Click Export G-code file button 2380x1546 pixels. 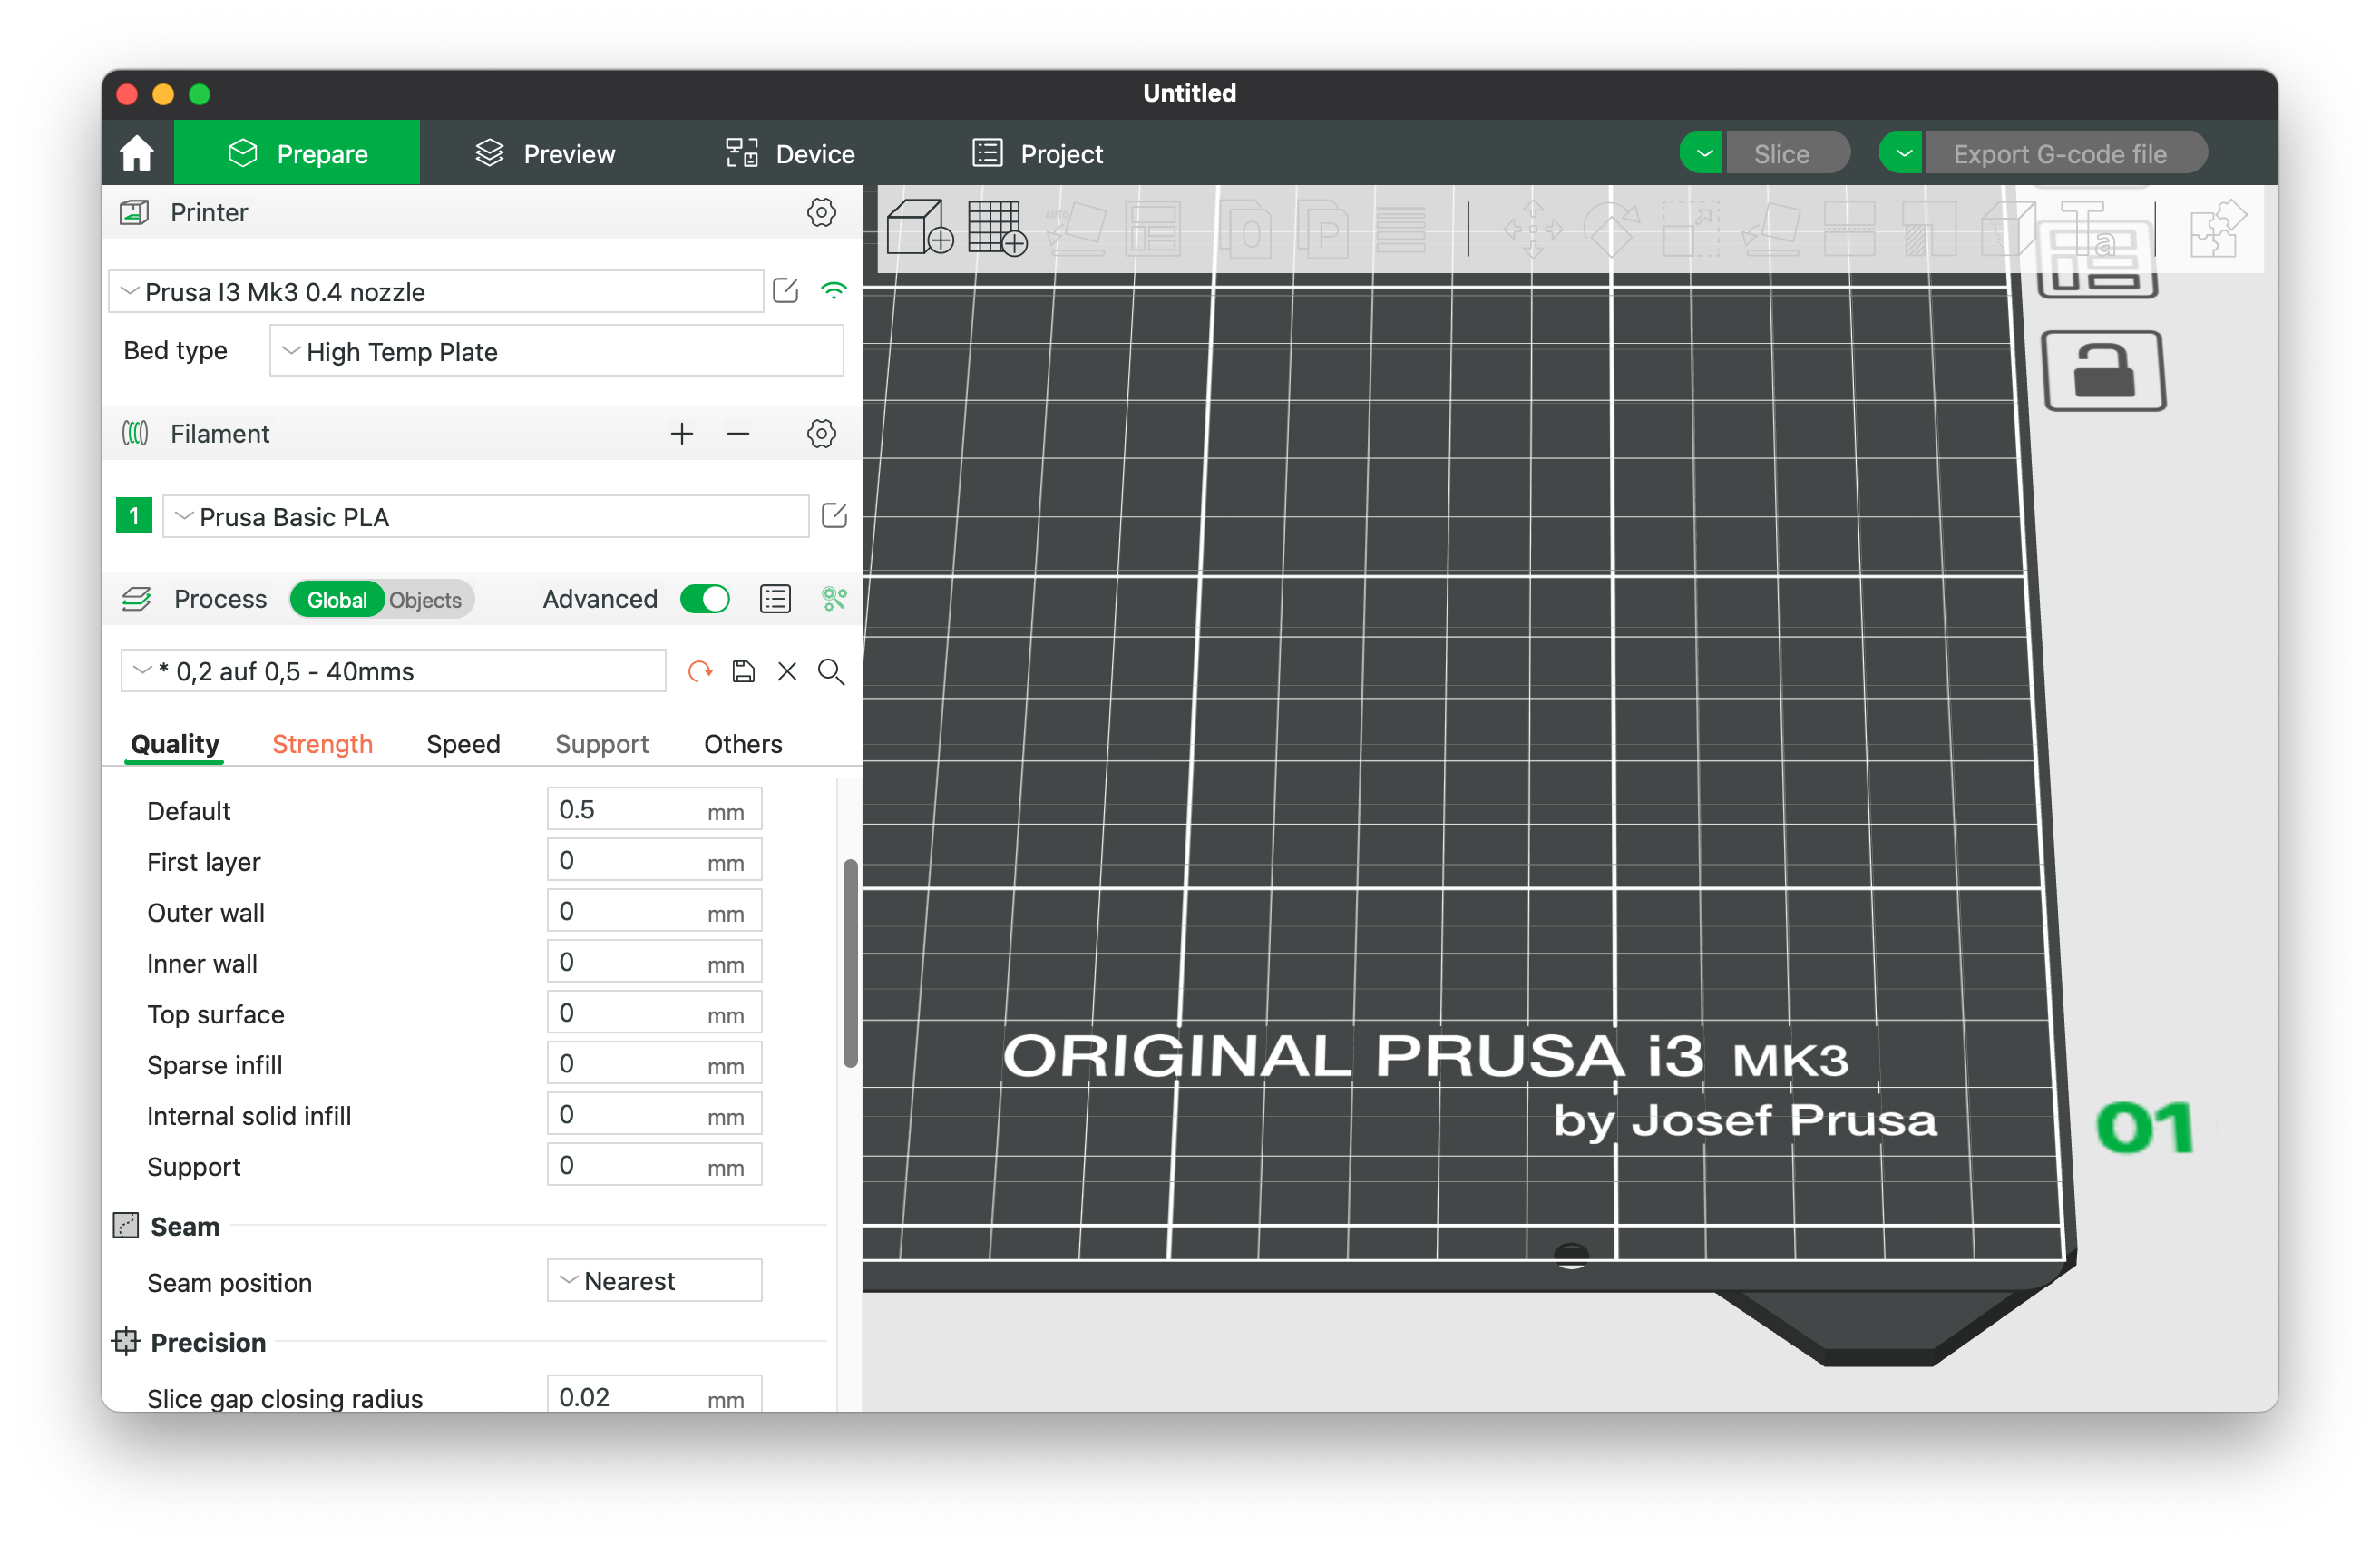click(2066, 153)
